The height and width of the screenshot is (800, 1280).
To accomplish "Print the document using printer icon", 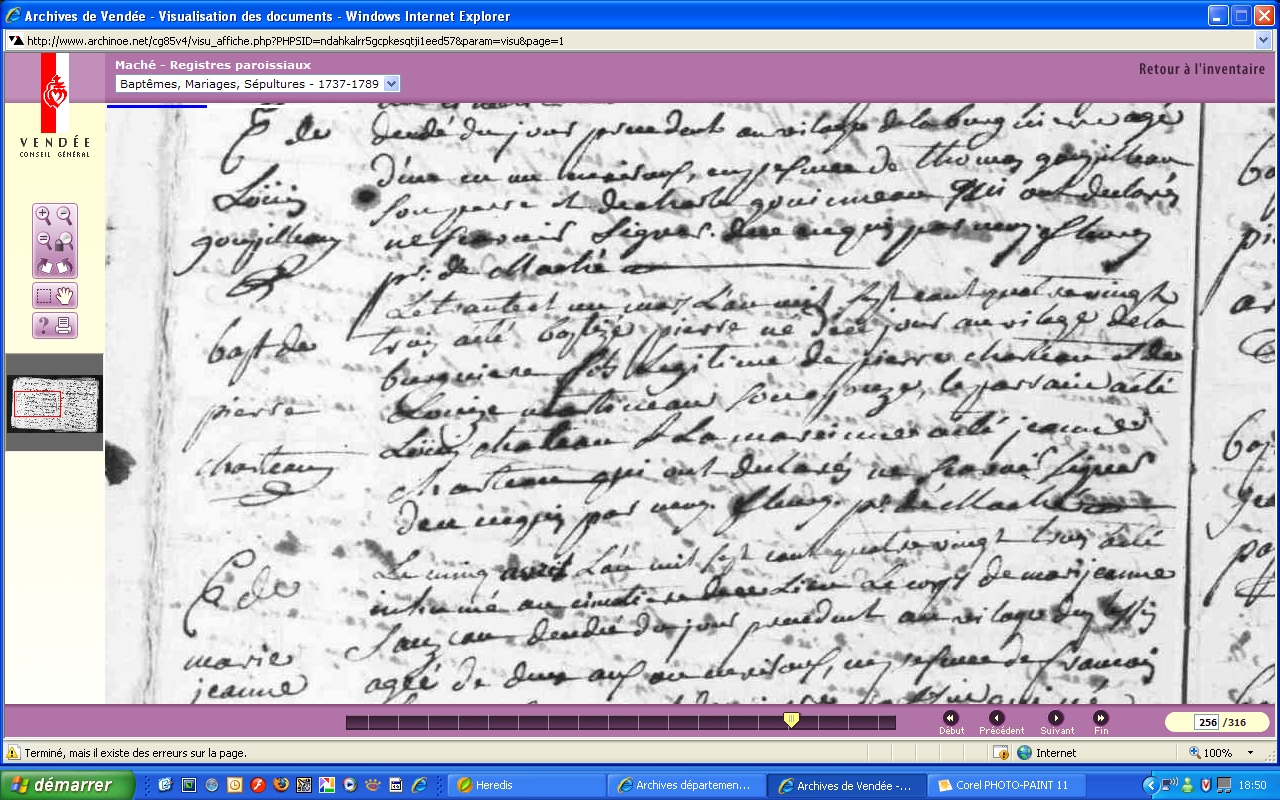I will point(65,325).
